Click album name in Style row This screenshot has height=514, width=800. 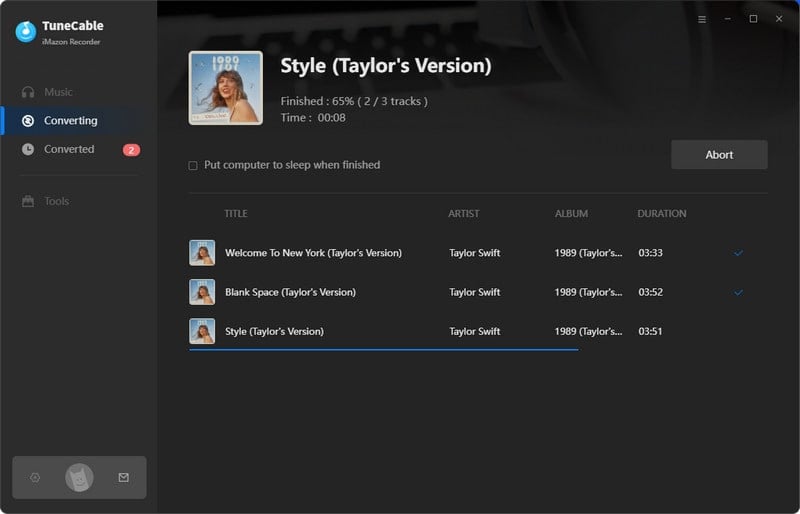[588, 331]
